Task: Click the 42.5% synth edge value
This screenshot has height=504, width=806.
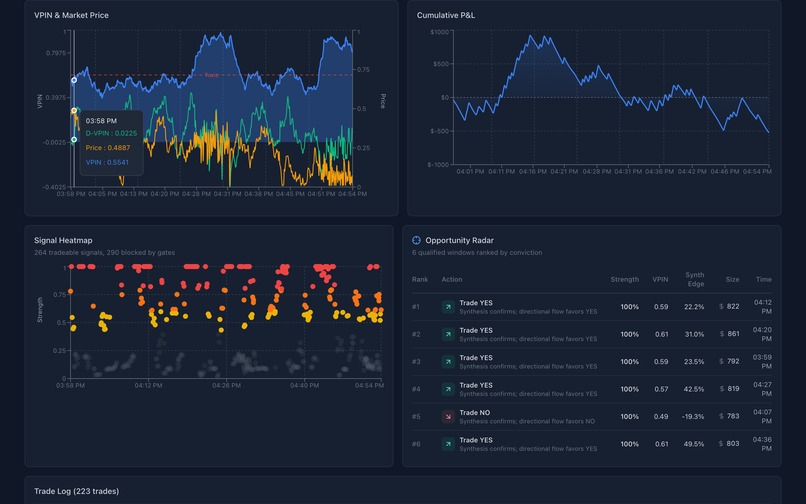Action: [694, 389]
